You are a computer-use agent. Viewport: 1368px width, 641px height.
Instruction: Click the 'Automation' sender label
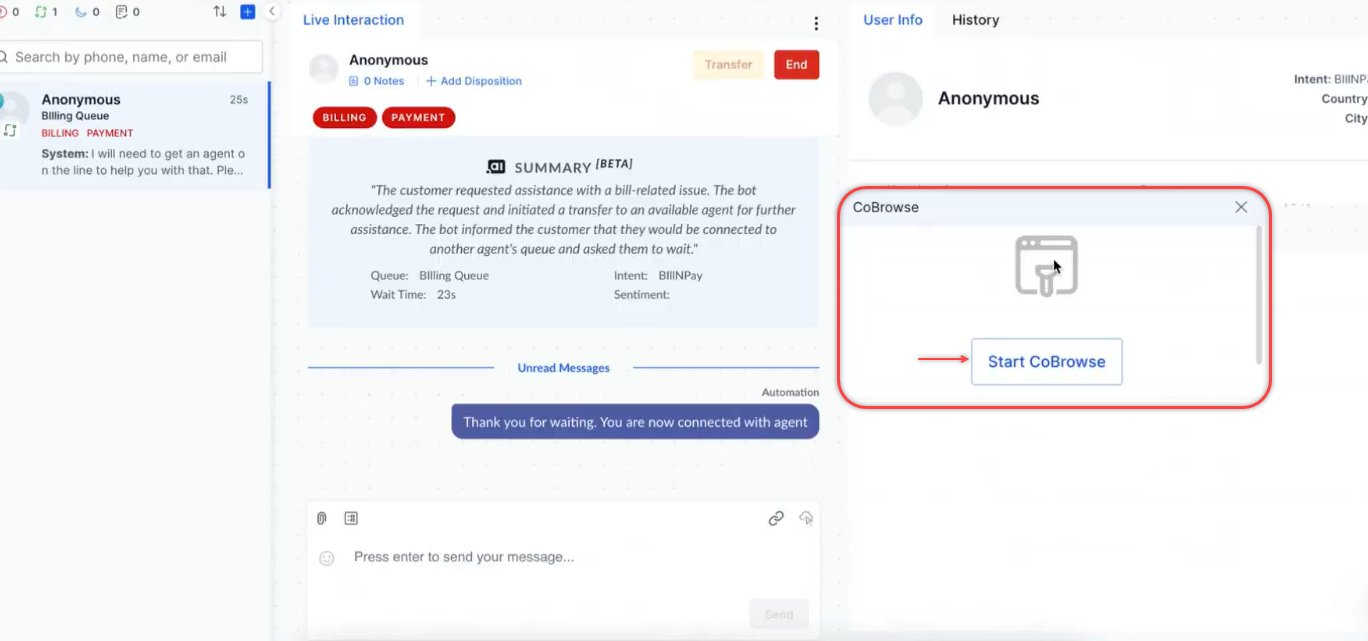point(790,393)
